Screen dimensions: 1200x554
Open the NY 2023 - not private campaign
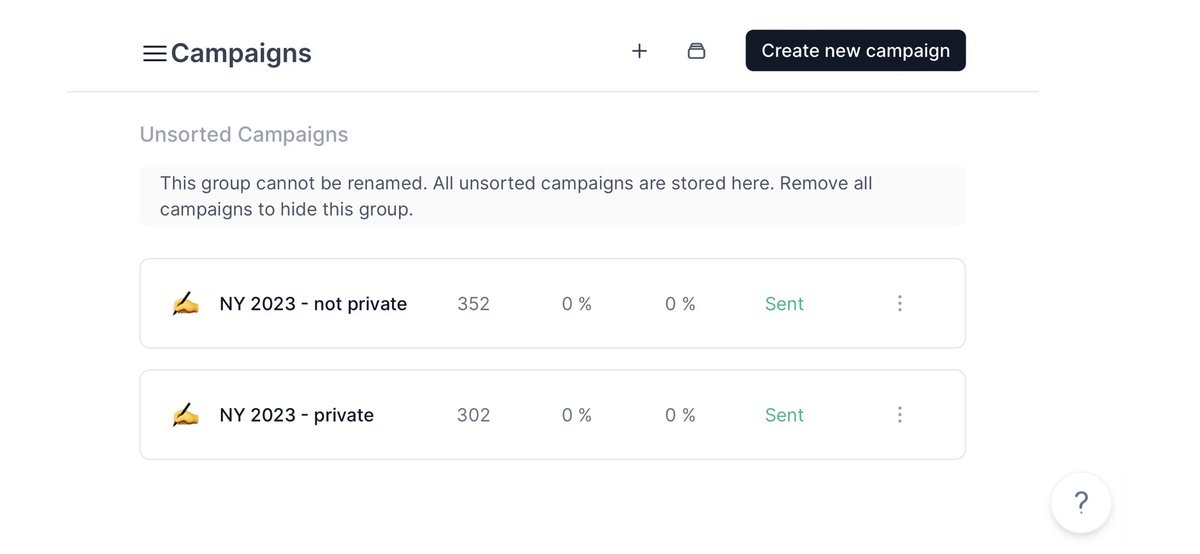pos(313,304)
